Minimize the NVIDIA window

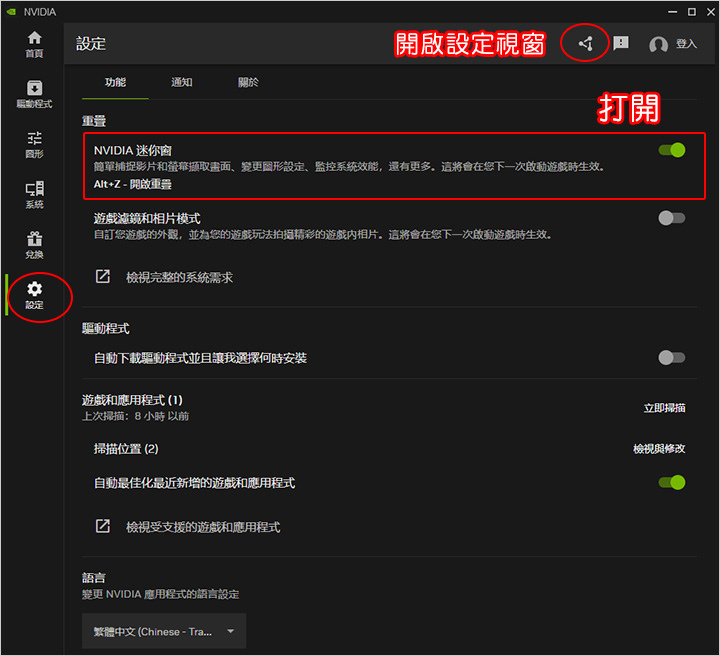[x=673, y=12]
